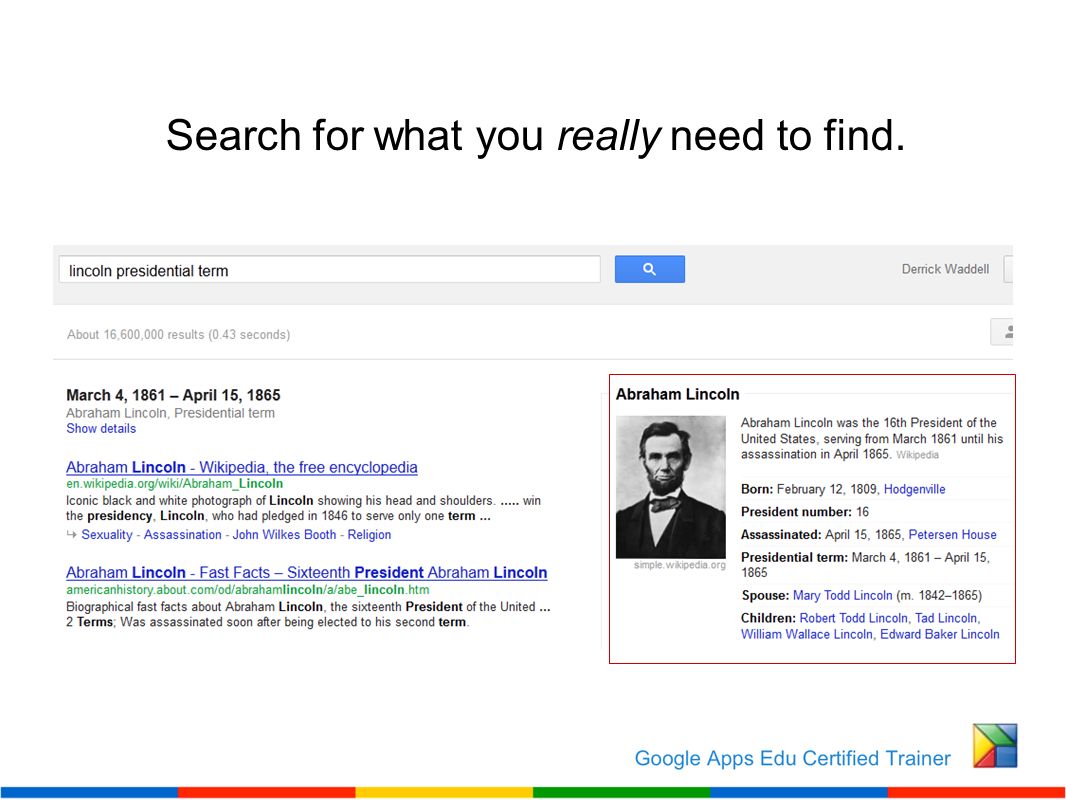Click the en.wikipedia.org/wiki/Abraham_Lincoln green URL
Image resolution: width=1066 pixels, height=800 pixels.
tap(175, 483)
